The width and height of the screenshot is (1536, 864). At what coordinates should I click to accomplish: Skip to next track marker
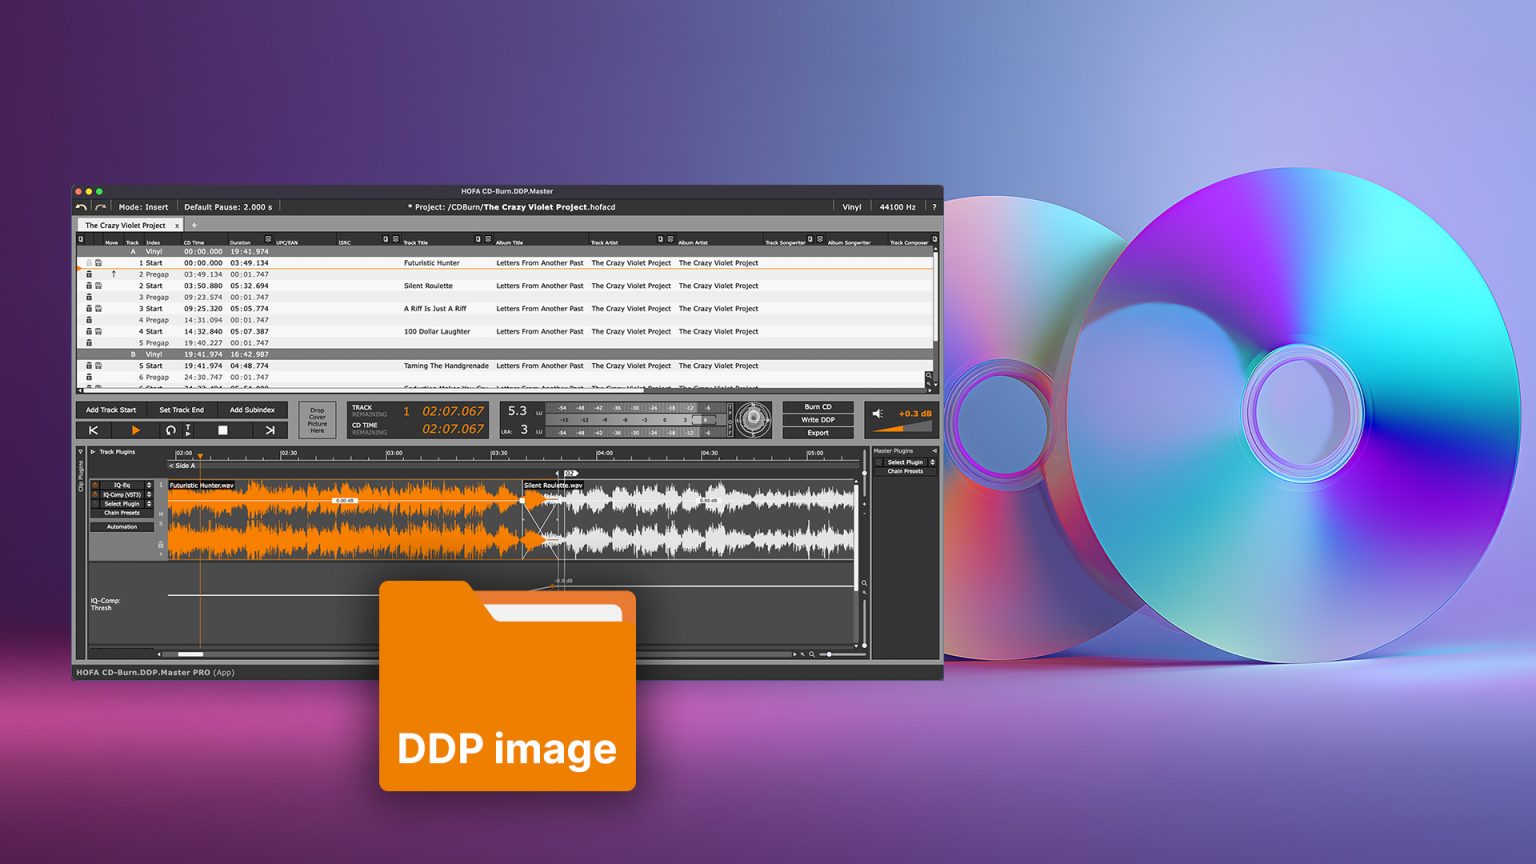coord(270,430)
